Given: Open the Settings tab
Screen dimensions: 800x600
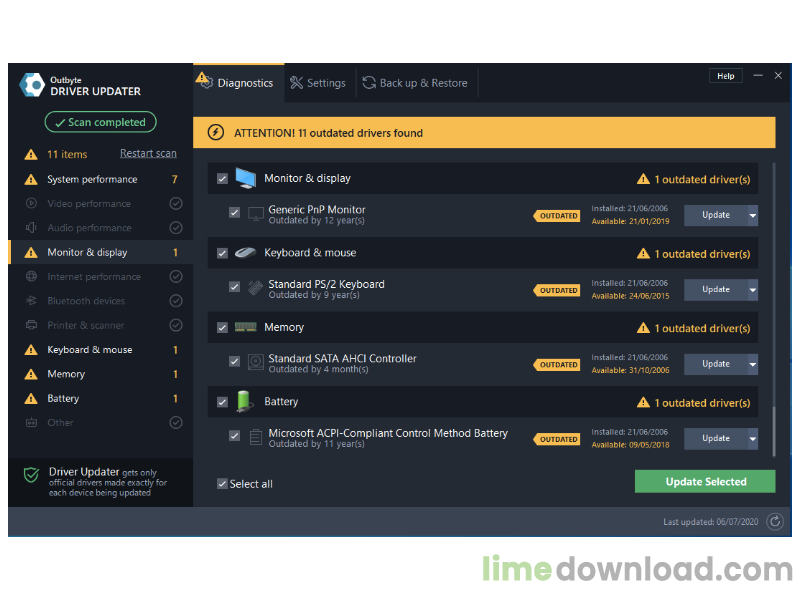Looking at the screenshot, I should coord(318,83).
